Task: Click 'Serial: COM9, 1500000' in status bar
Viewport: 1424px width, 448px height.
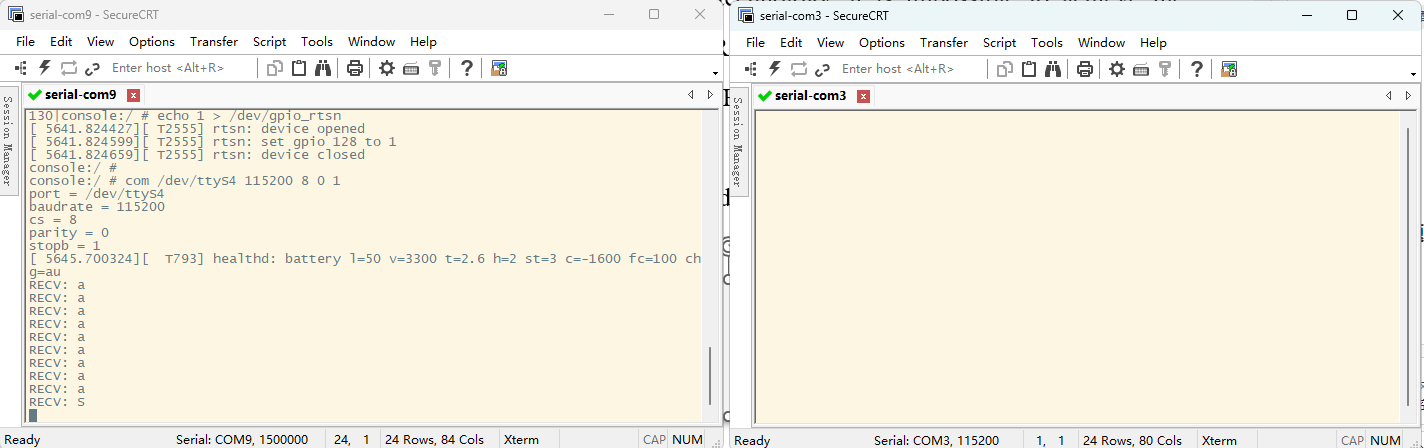Action: [x=242, y=440]
